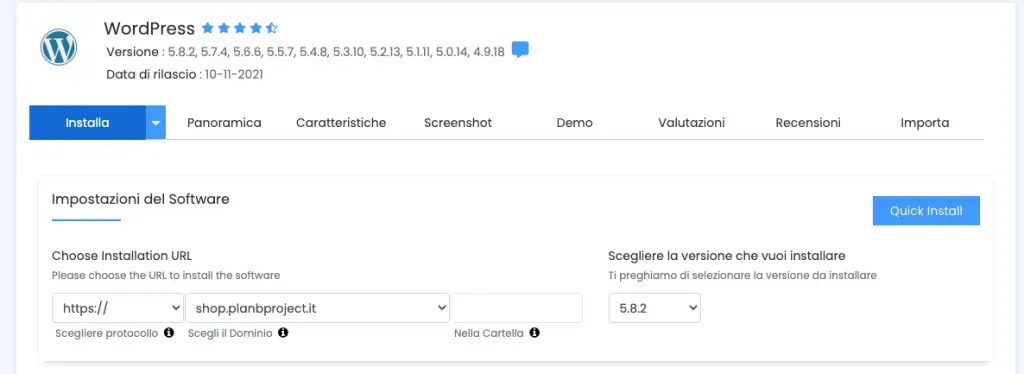This screenshot has width=1024, height=374.
Task: Switch to the Recensioni tab
Action: pyautogui.click(x=808, y=123)
